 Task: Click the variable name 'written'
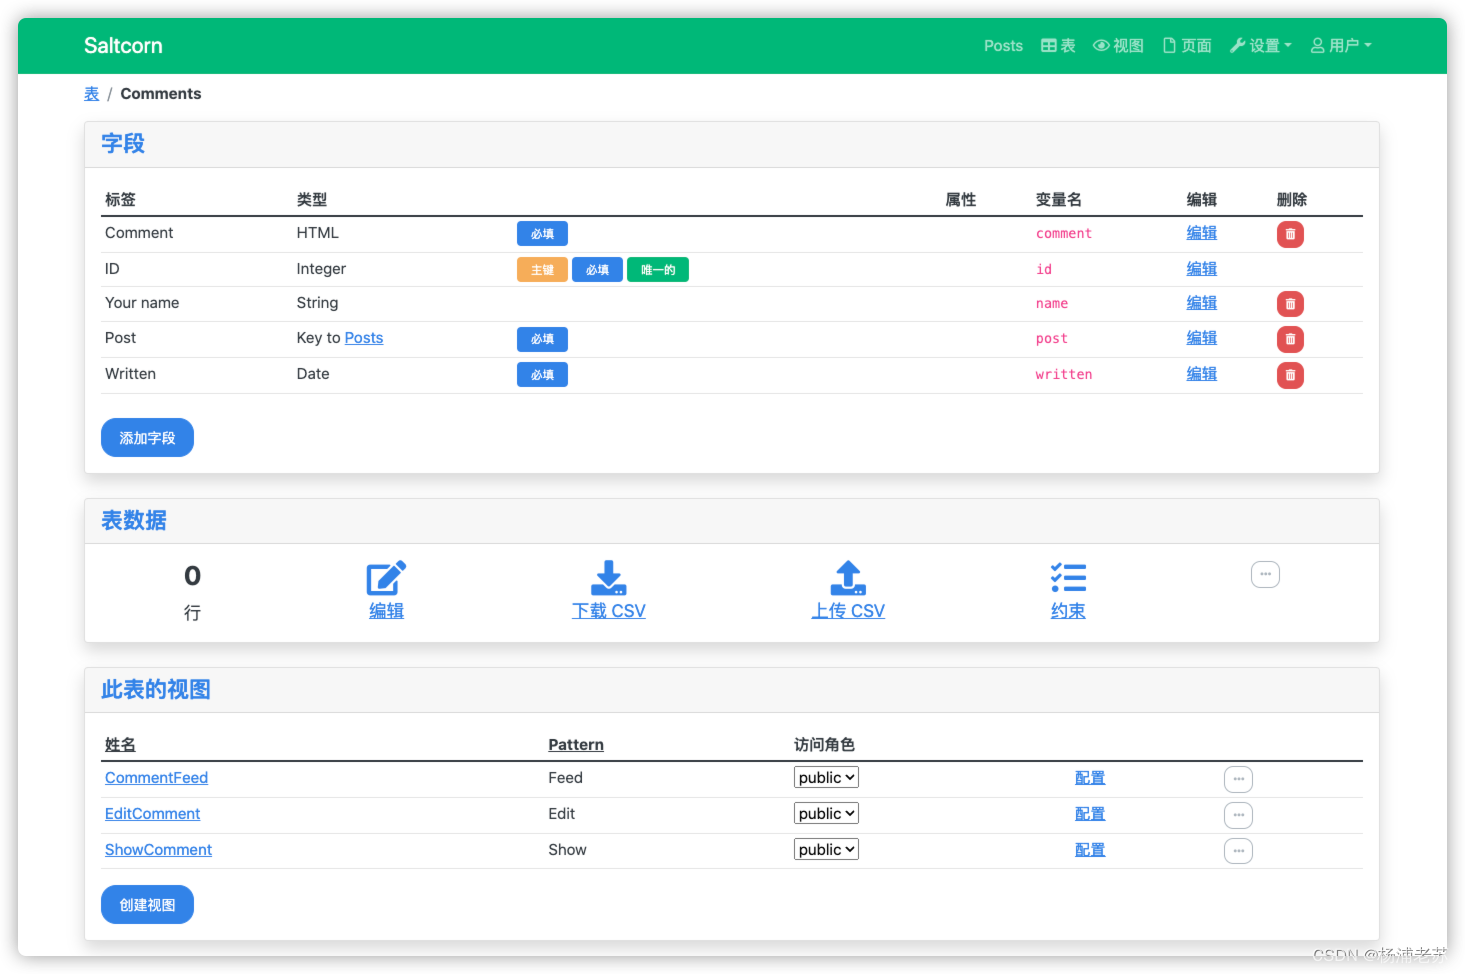1063,374
